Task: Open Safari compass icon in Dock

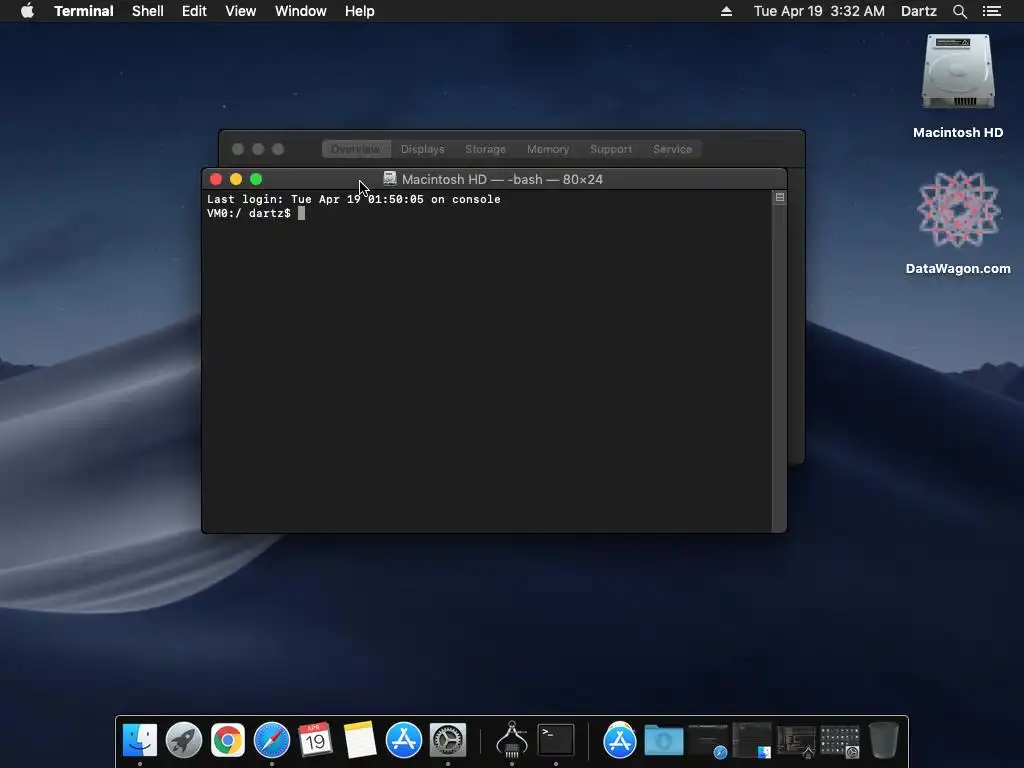Action: (272, 740)
